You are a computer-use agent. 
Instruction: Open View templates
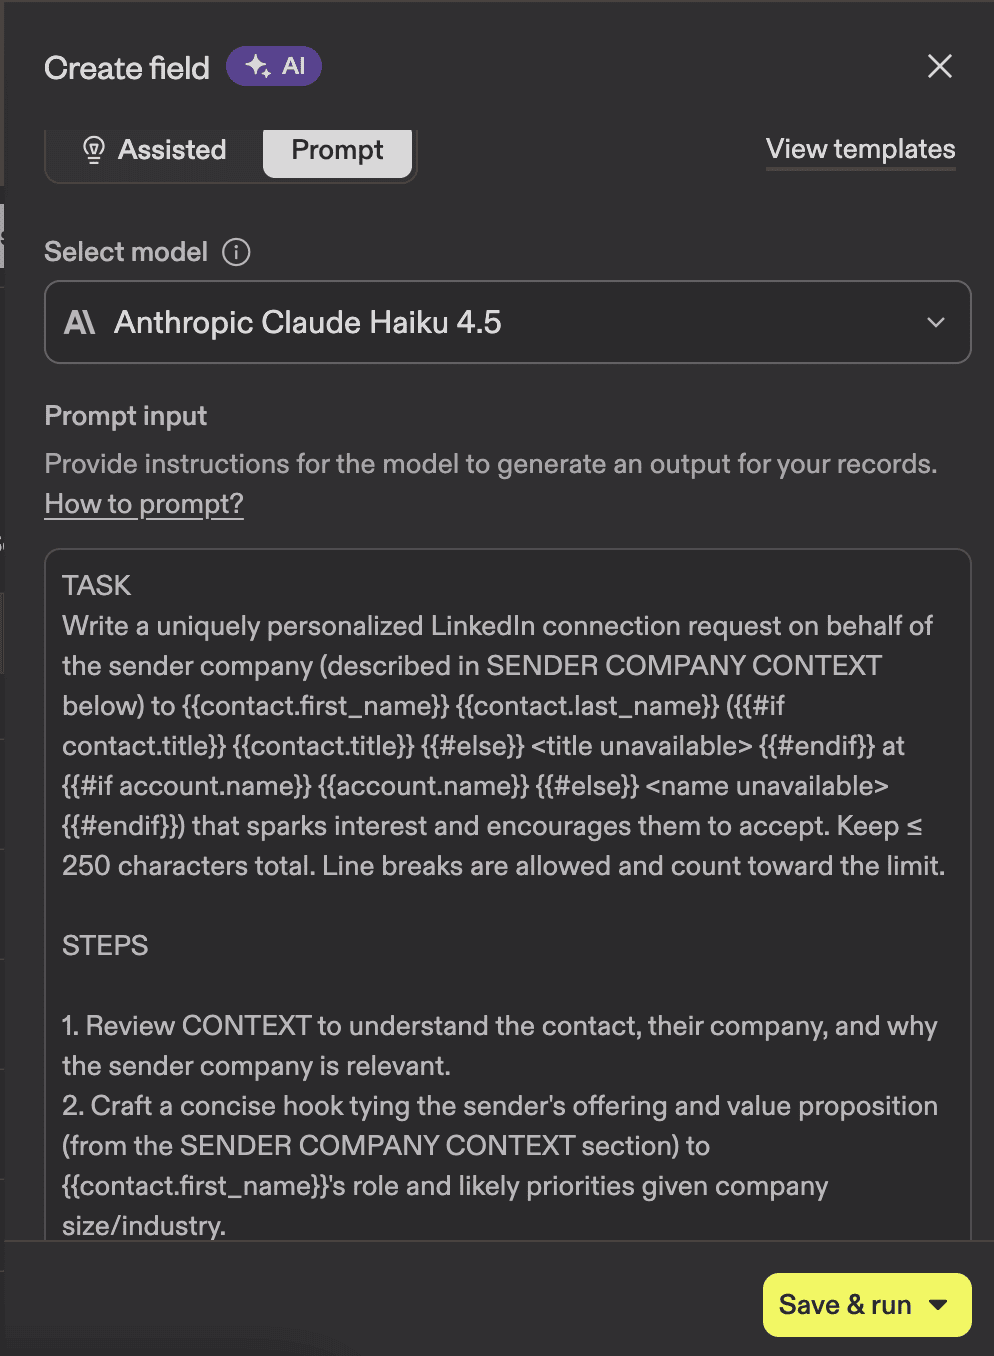[x=860, y=150]
